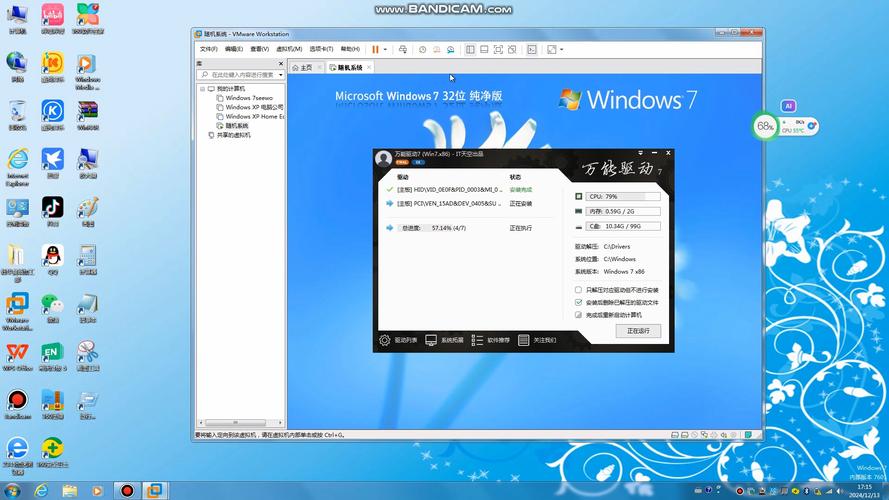Screen dimensions: 889x500
Task: Pause the virtual machine from the VMware toolbar
Action: (375, 50)
